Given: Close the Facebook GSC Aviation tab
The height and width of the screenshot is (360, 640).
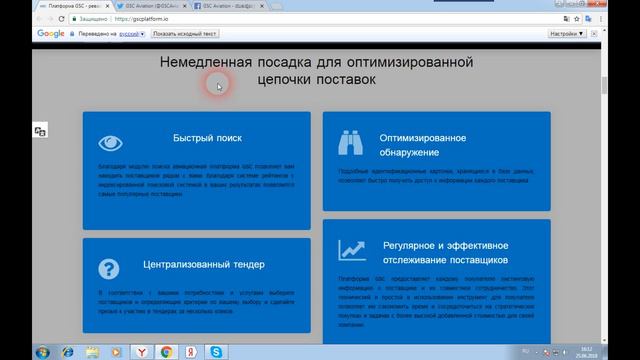Looking at the screenshot, I should 262,6.
